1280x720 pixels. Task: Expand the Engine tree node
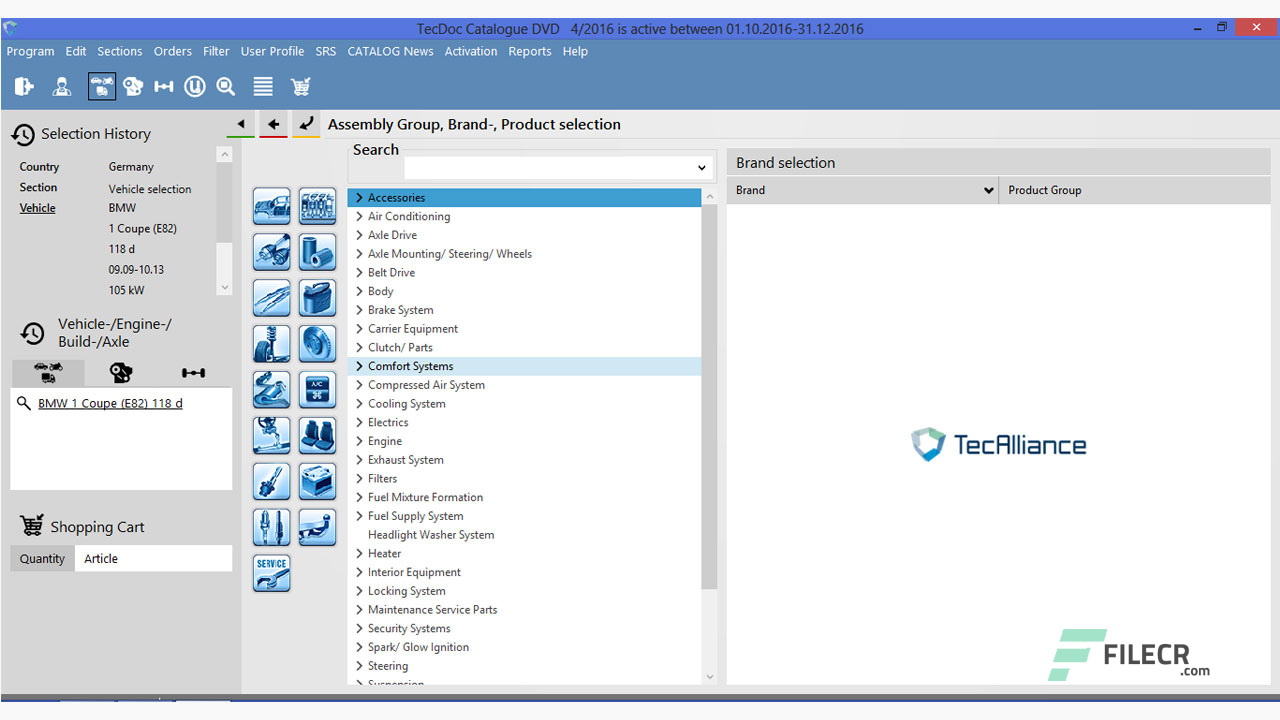pyautogui.click(x=359, y=441)
